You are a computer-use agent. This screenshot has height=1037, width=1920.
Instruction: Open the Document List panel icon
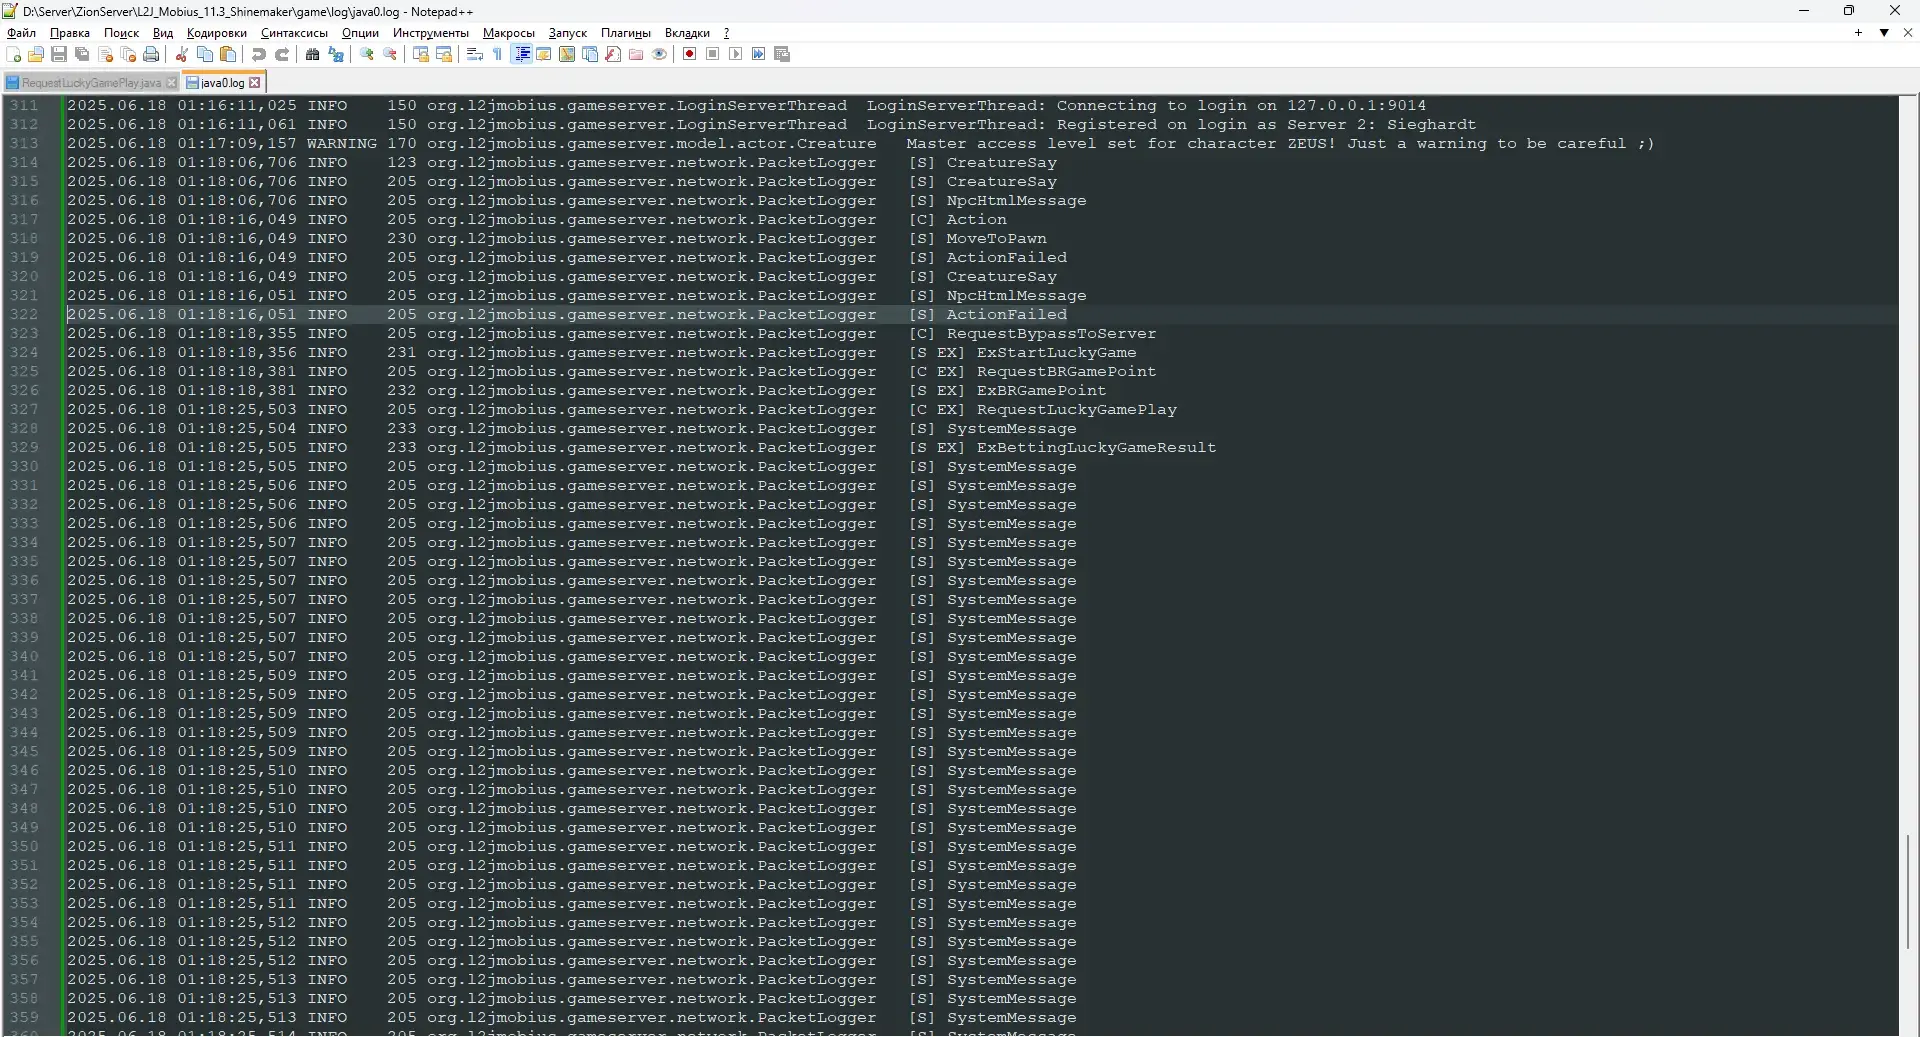coord(590,54)
